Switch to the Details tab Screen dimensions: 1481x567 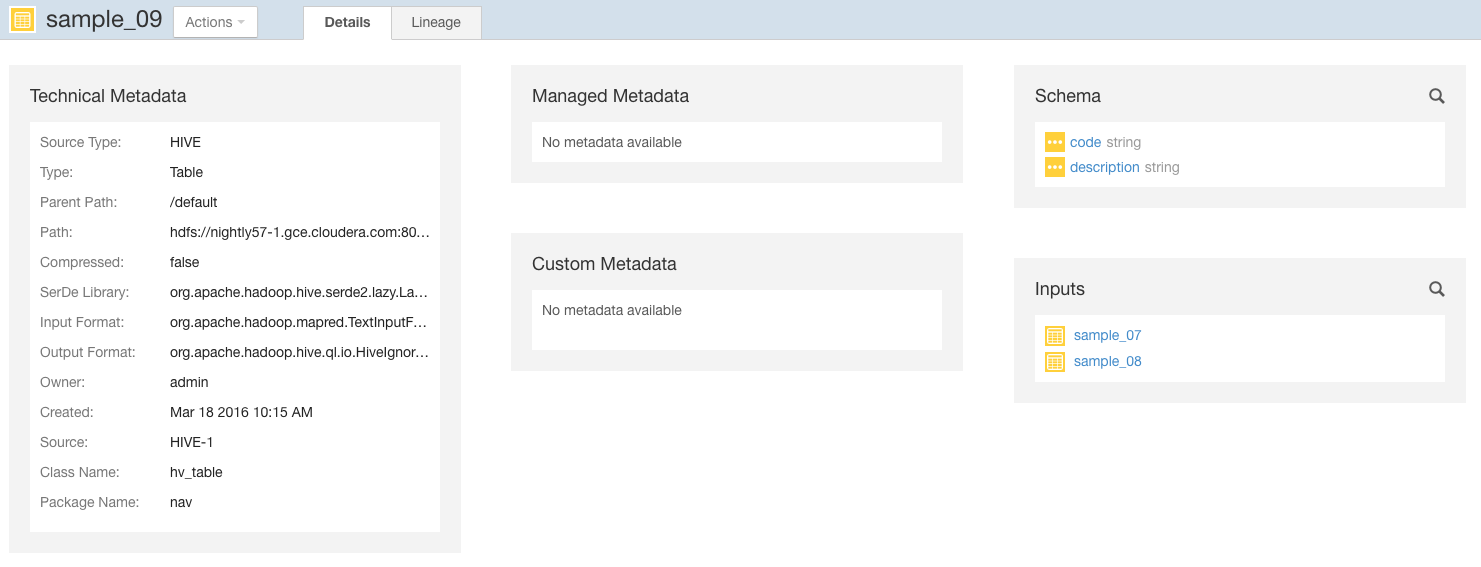click(347, 22)
